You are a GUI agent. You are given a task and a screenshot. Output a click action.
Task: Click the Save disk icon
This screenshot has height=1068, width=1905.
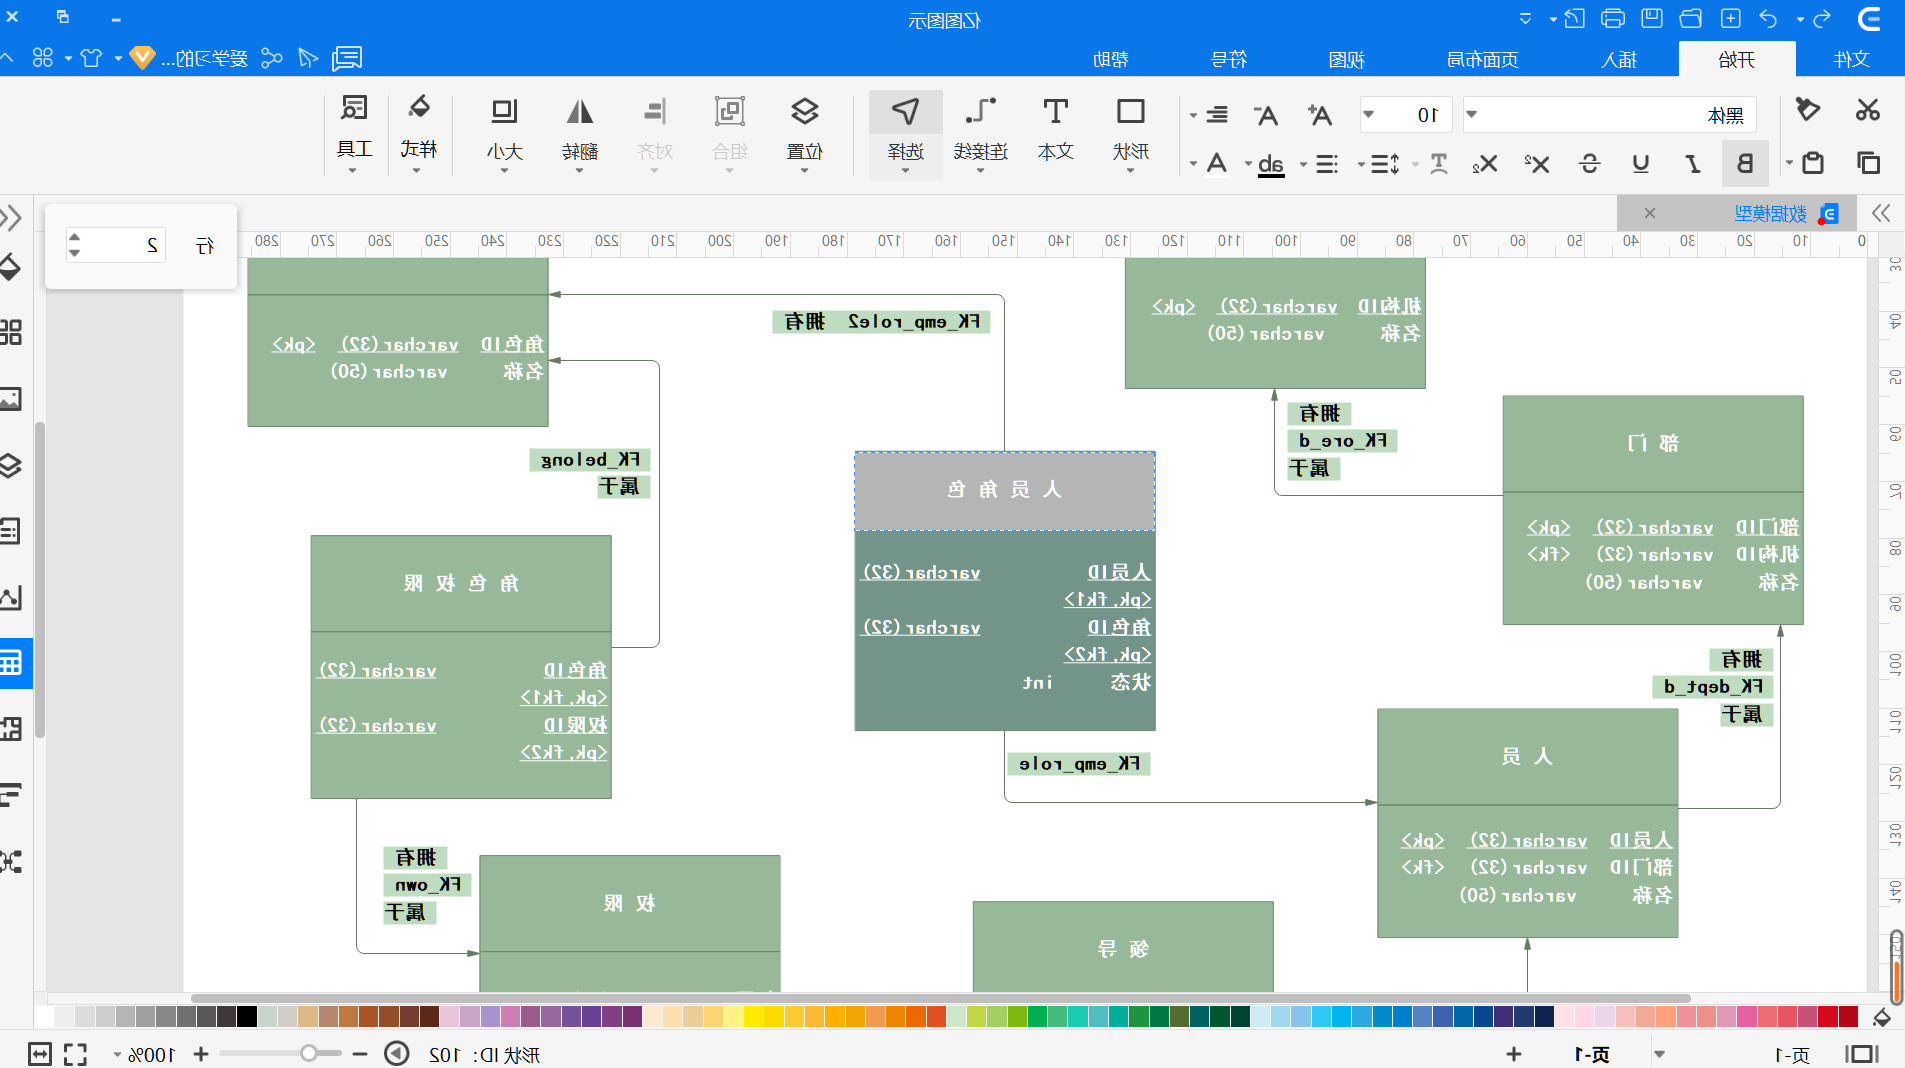pos(1652,18)
